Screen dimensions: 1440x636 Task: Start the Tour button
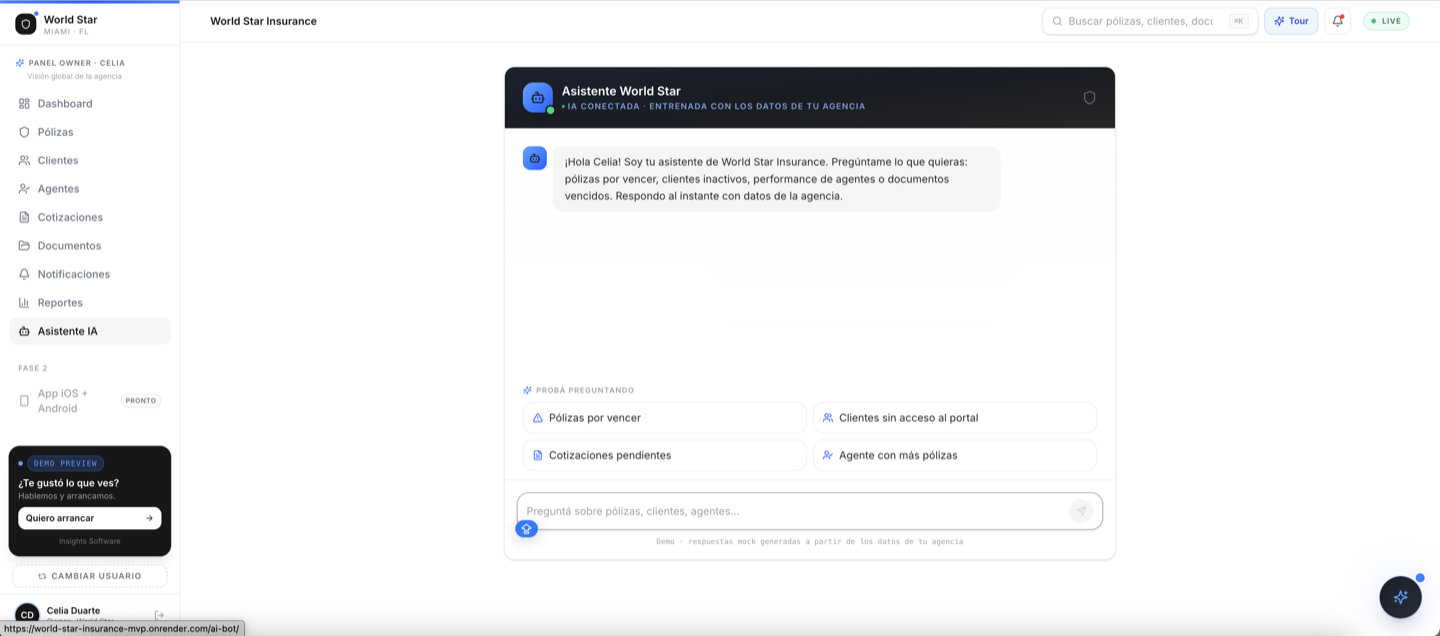pyautogui.click(x=1291, y=21)
